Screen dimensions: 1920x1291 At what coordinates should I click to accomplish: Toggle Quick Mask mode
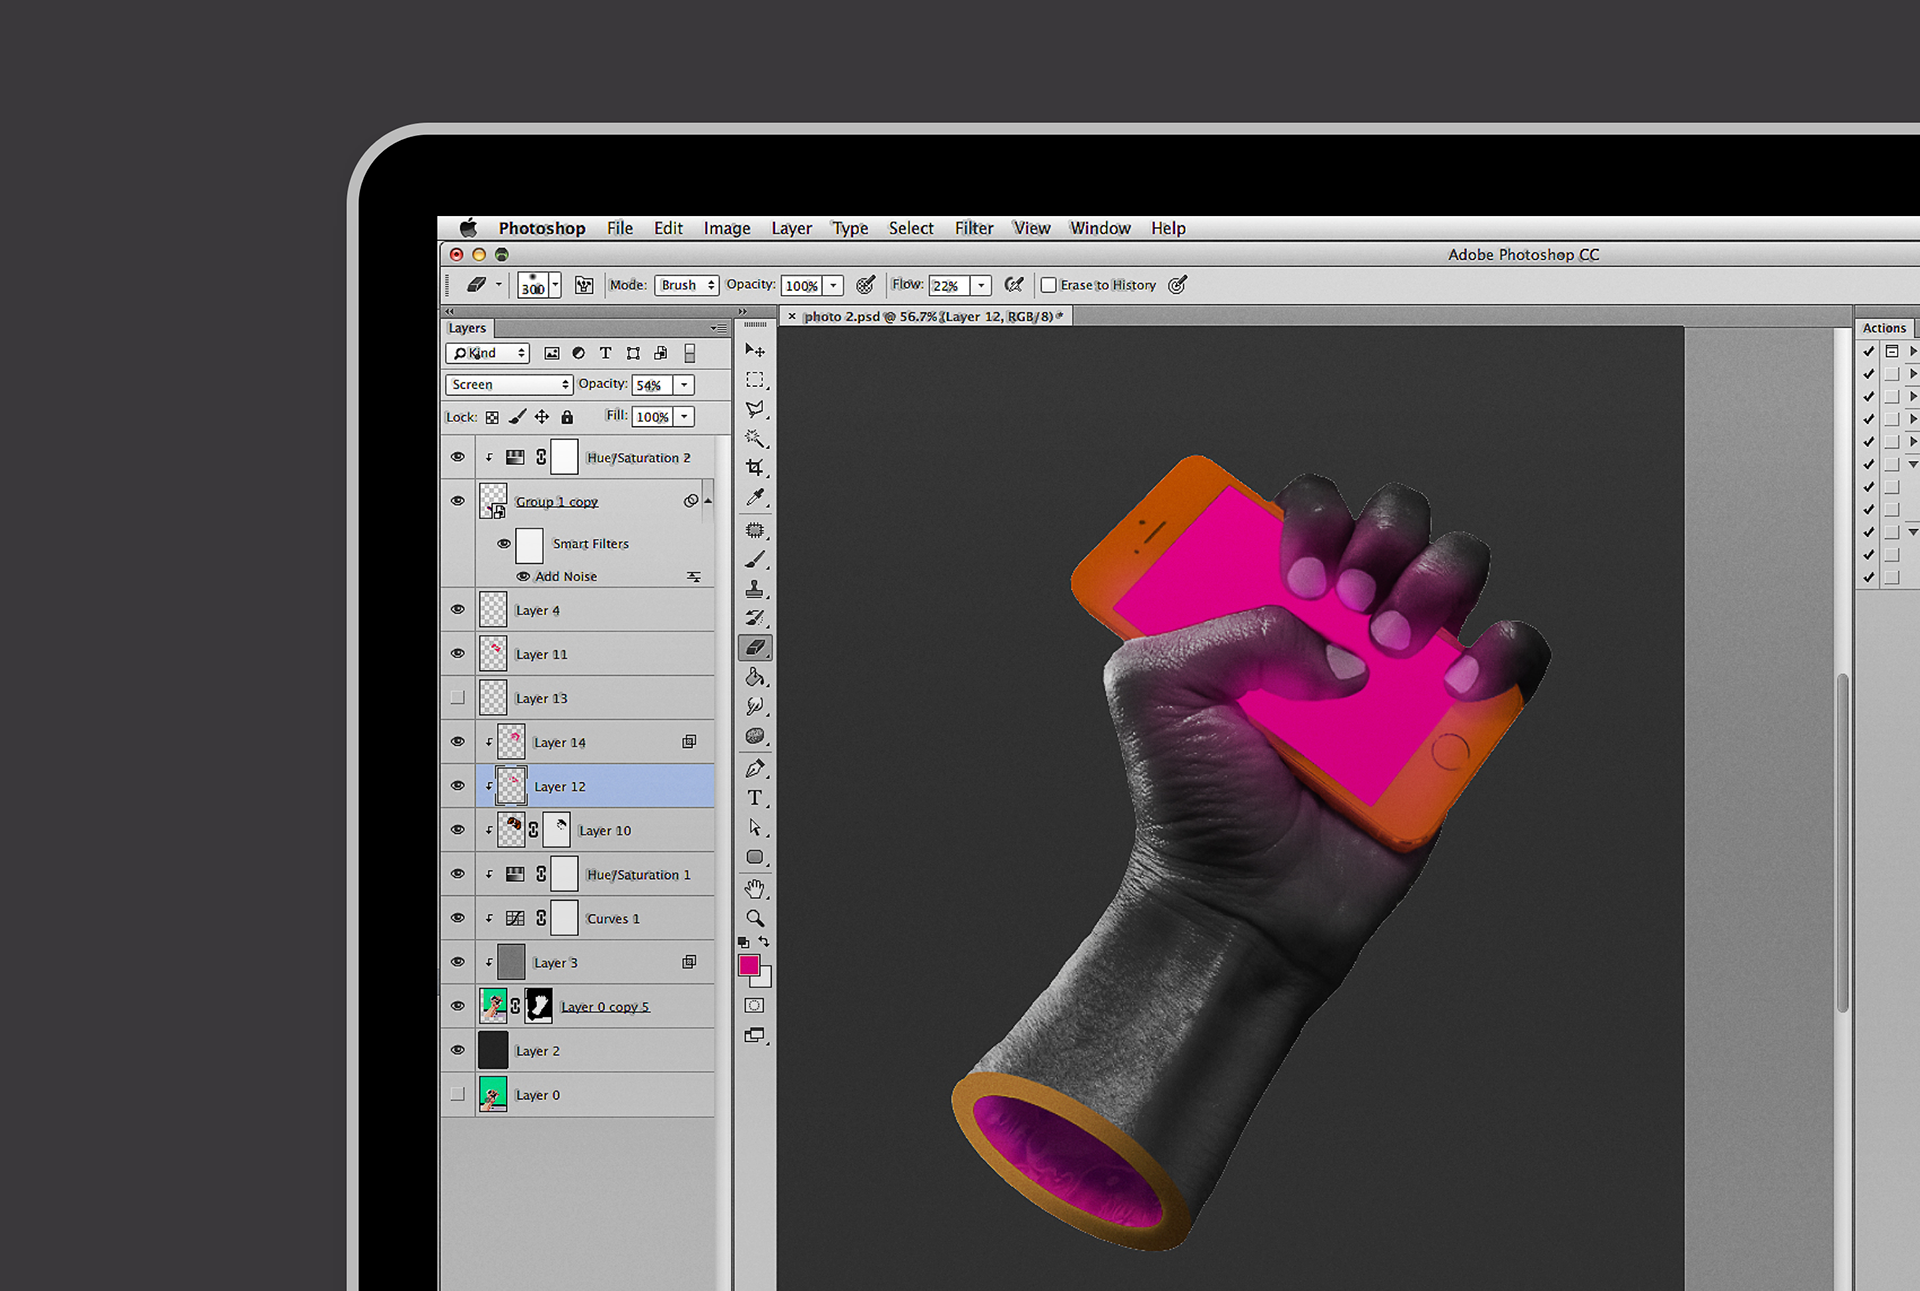755,1005
